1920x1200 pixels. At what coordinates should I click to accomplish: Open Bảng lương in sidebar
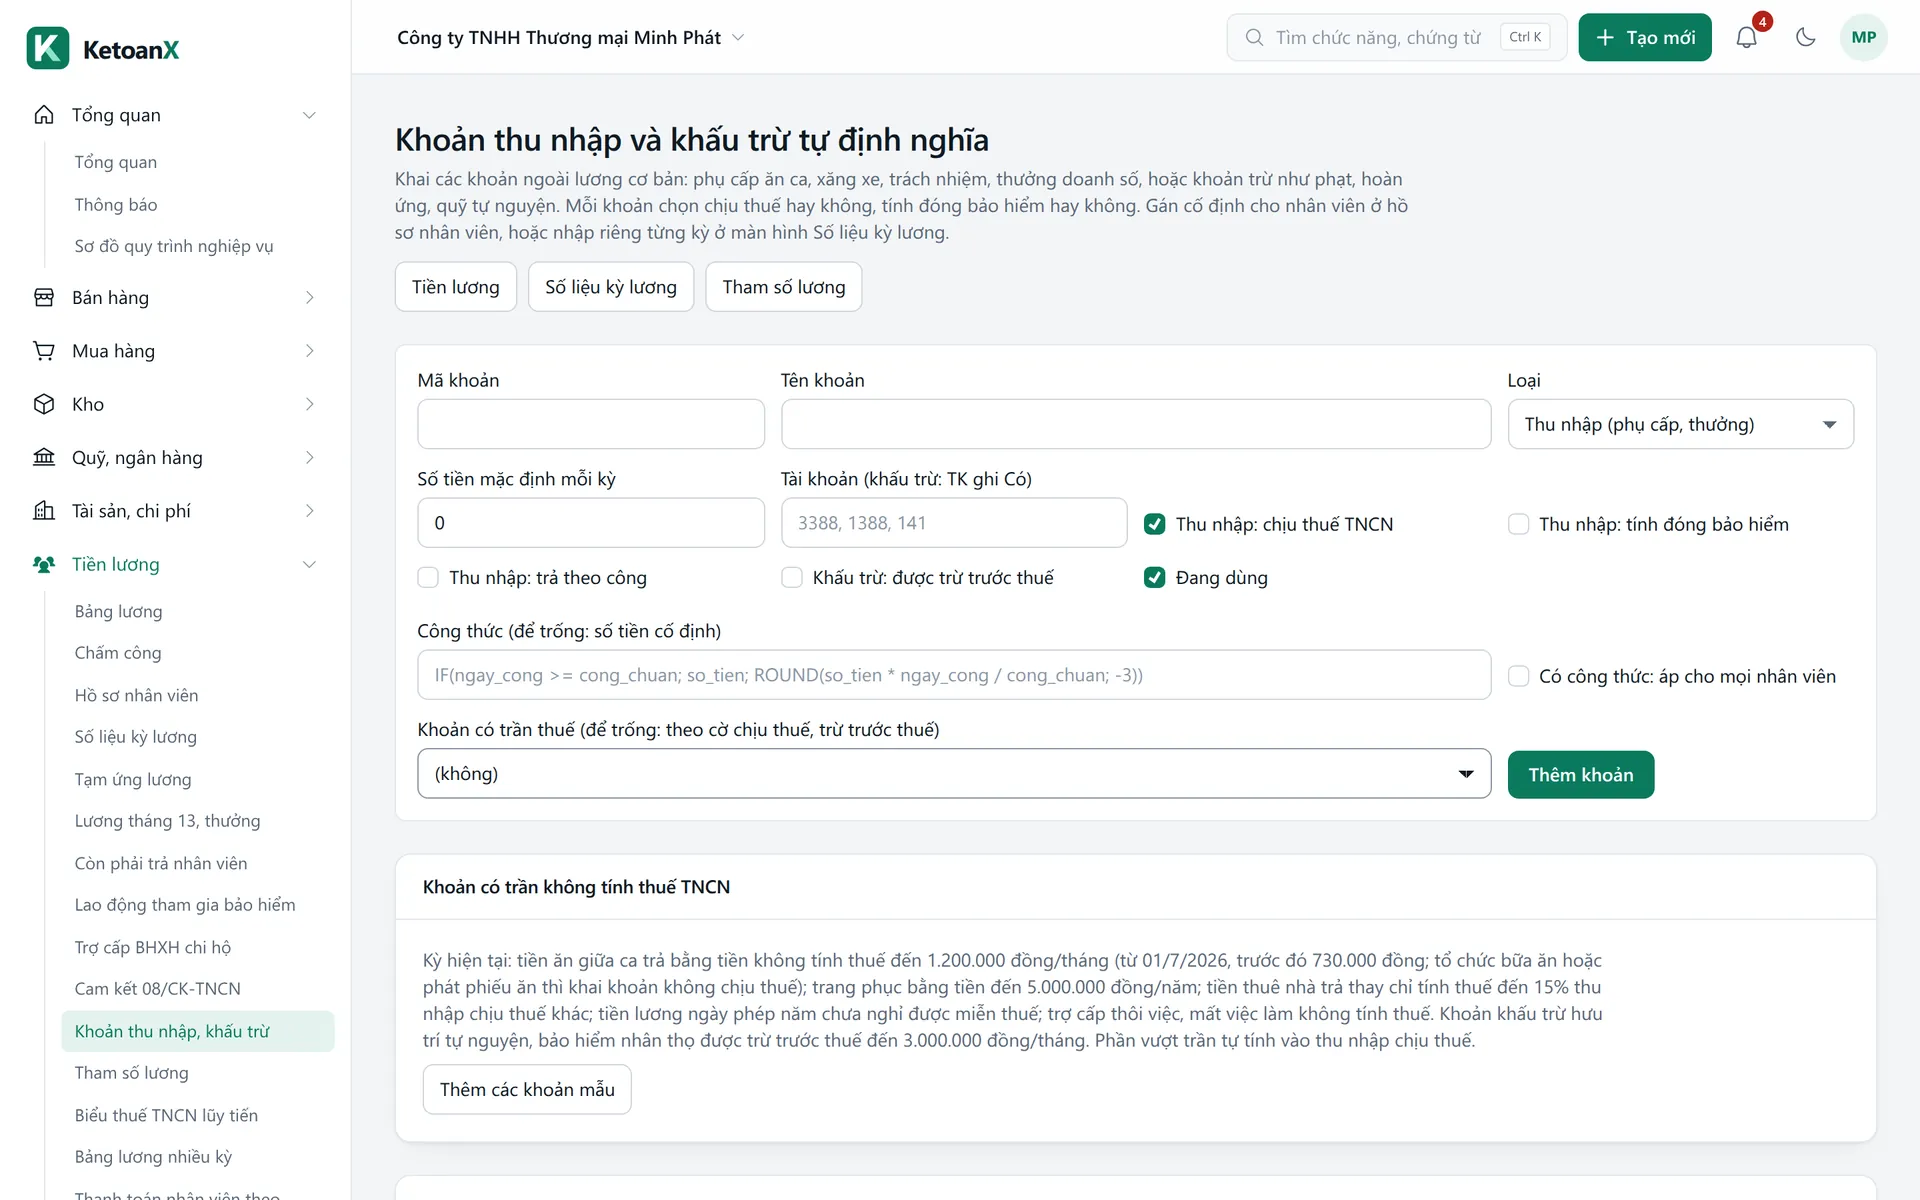pos(118,611)
